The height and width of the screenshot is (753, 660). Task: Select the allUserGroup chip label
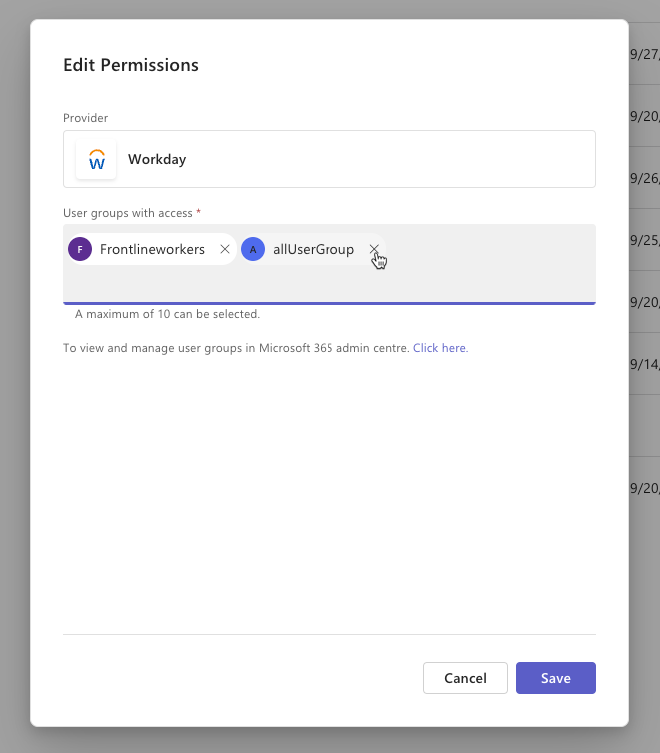313,249
